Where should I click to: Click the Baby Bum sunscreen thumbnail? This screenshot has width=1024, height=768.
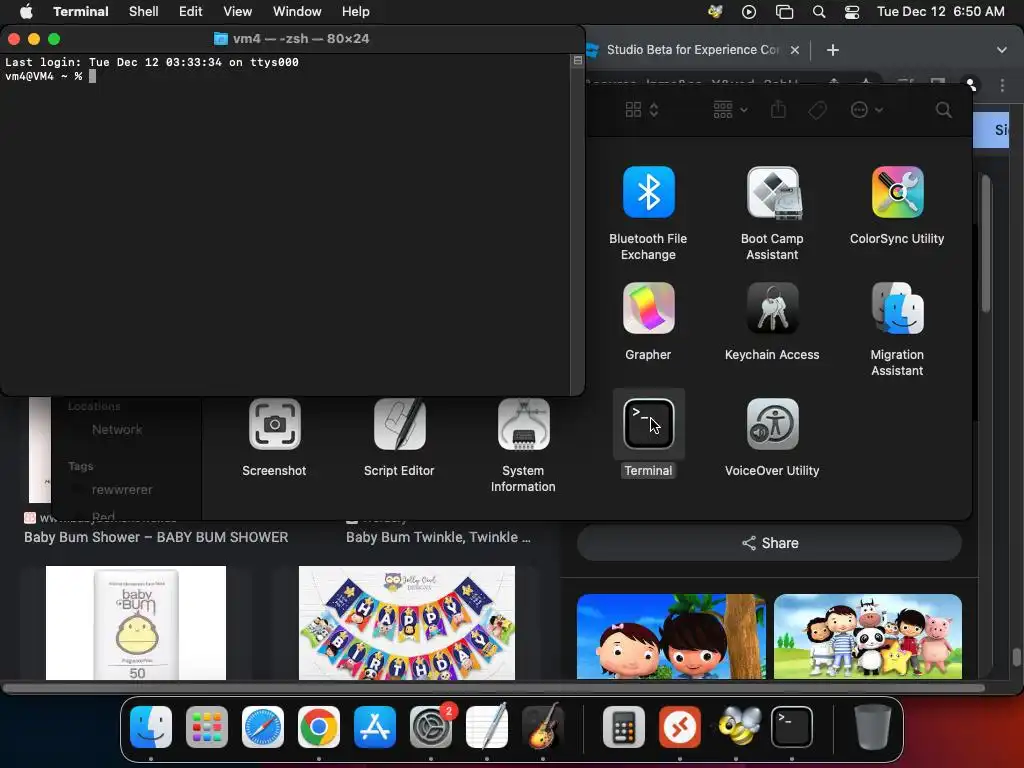click(x=136, y=623)
